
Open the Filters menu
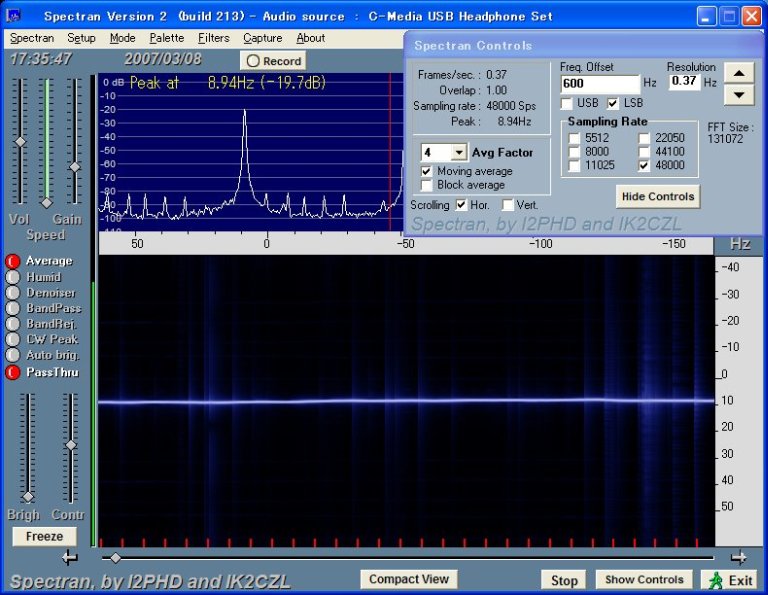pos(214,38)
